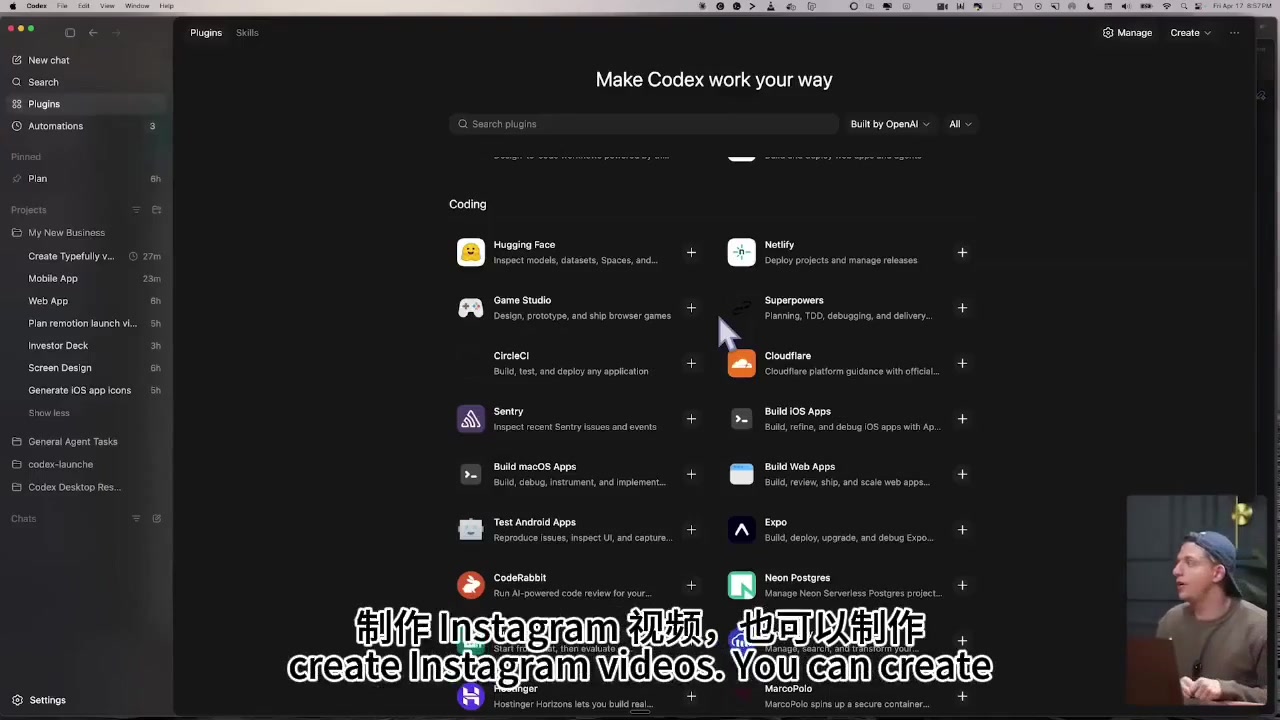Open the All category dropdown
This screenshot has height=720, width=1280.
point(960,124)
